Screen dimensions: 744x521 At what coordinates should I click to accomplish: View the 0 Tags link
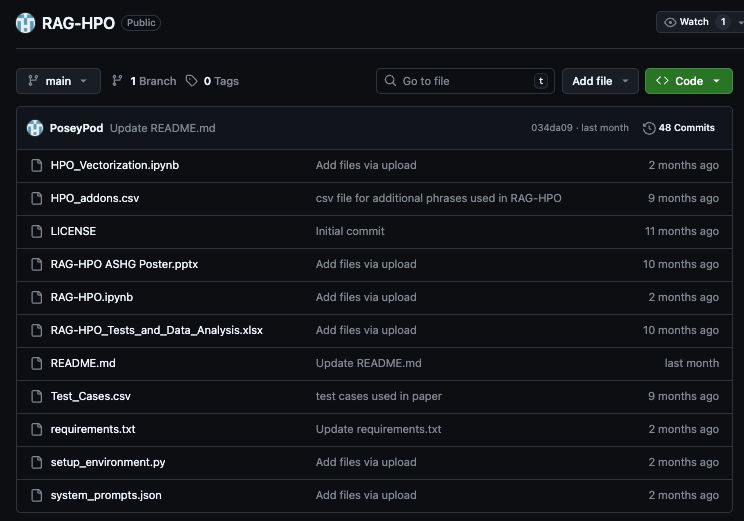tap(212, 81)
